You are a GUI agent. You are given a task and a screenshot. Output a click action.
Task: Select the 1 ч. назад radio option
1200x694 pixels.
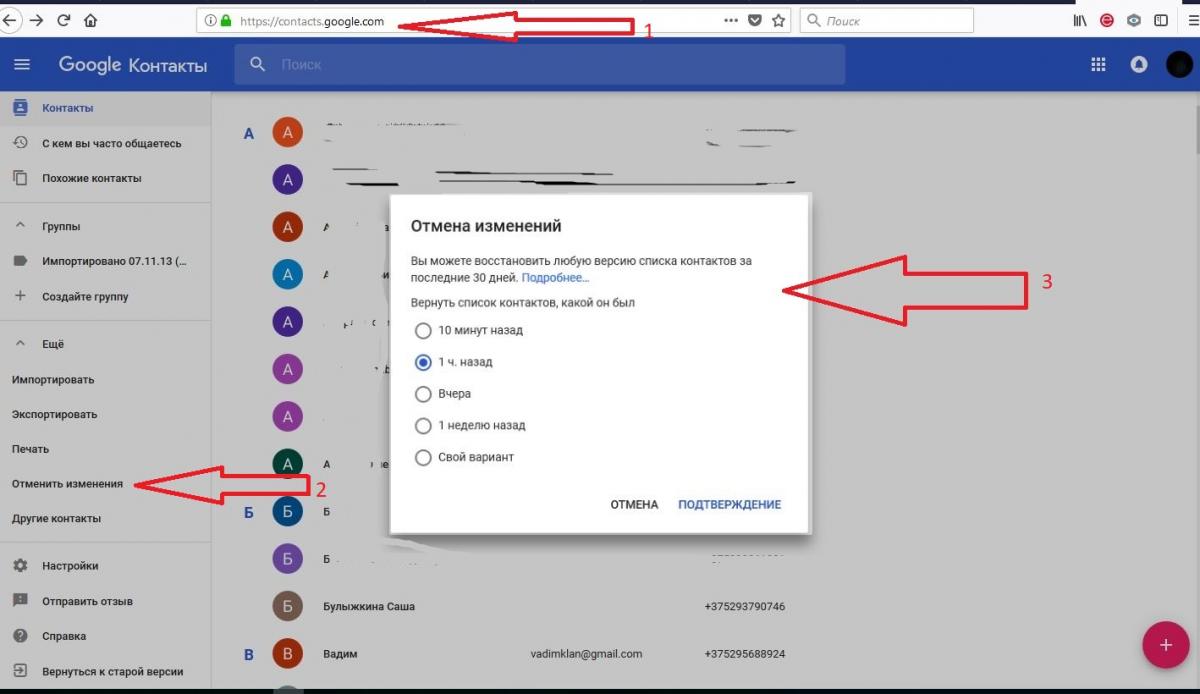423,362
